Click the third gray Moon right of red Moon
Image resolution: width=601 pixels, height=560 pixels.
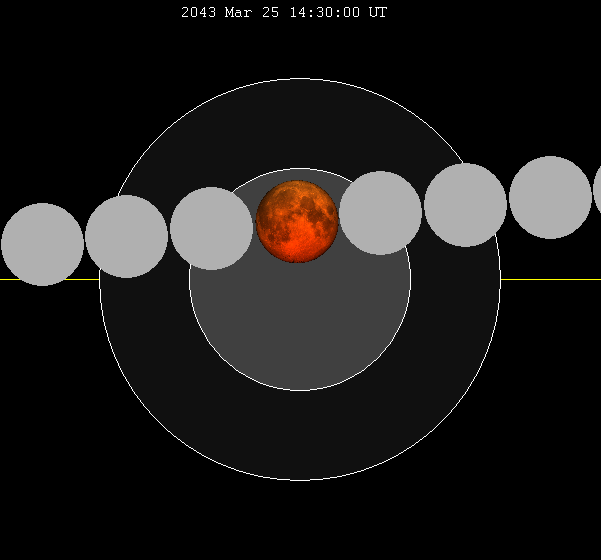point(550,197)
